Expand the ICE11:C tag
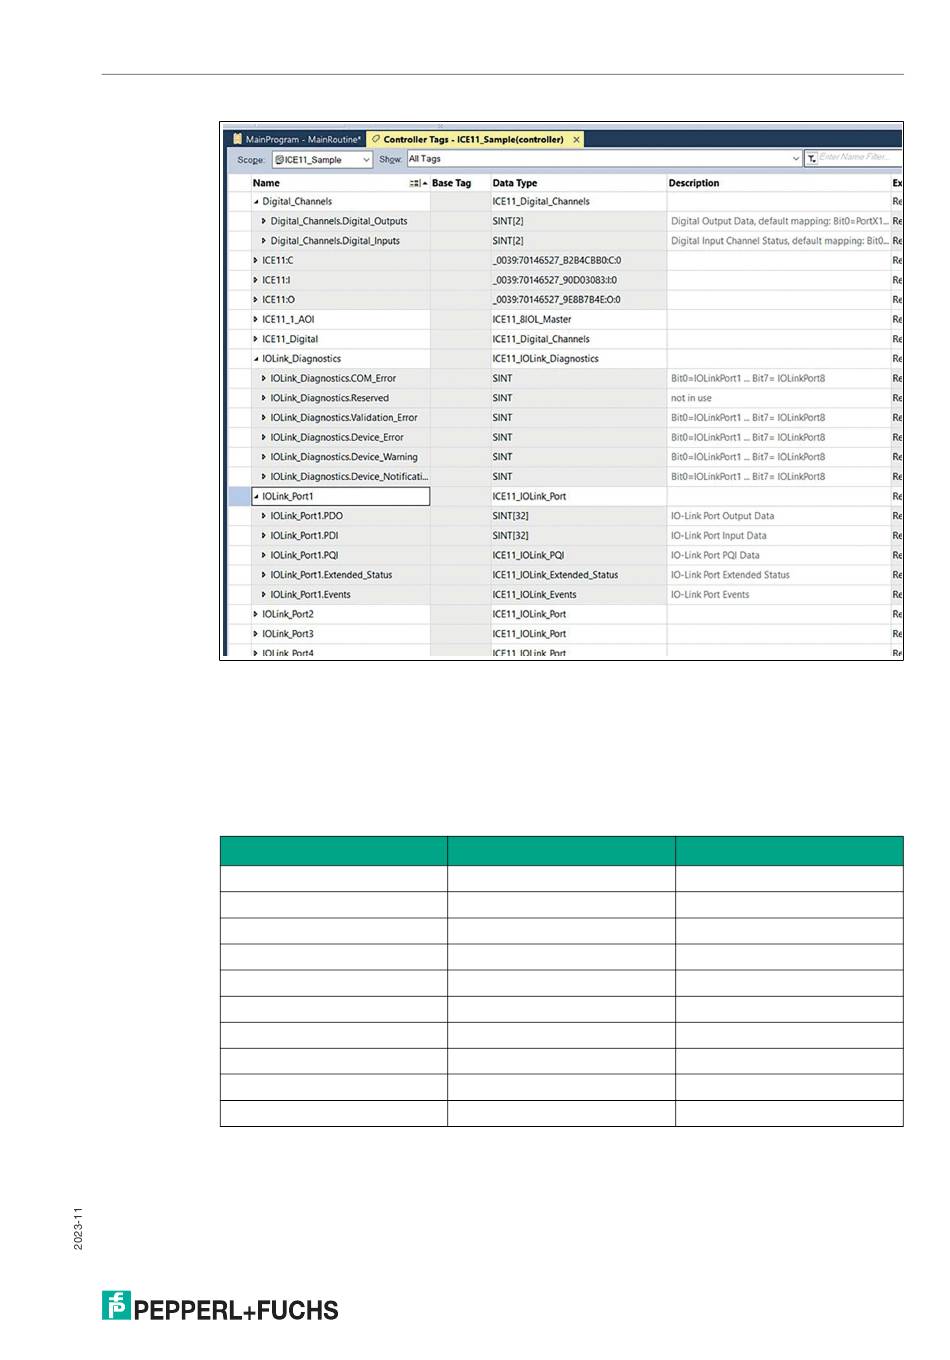This screenshot has height=1360, width=950. pyautogui.click(x=256, y=261)
